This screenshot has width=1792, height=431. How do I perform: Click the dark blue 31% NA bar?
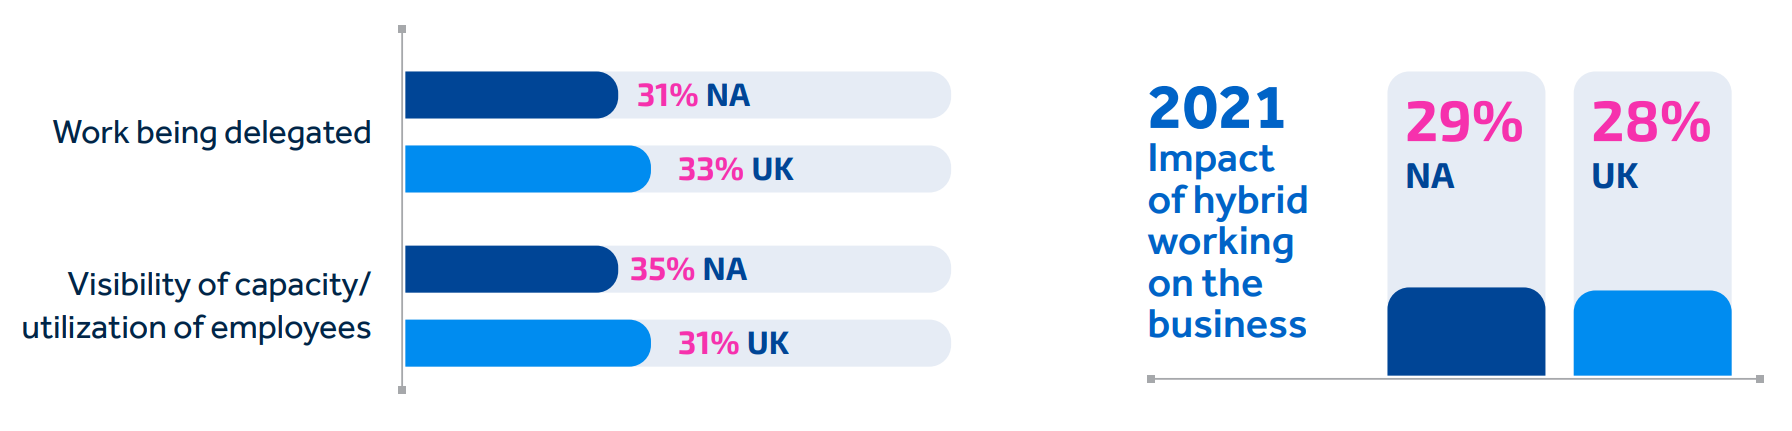[x=512, y=95]
